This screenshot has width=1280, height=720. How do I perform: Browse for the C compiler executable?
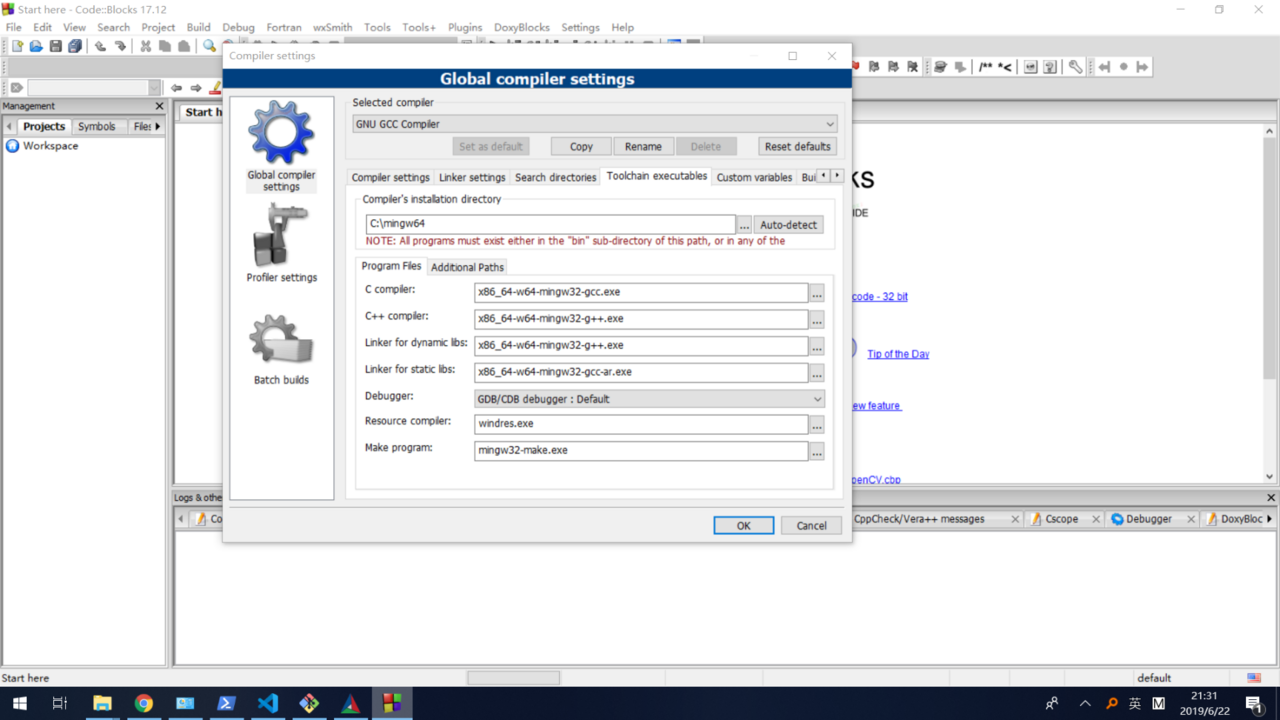point(817,293)
